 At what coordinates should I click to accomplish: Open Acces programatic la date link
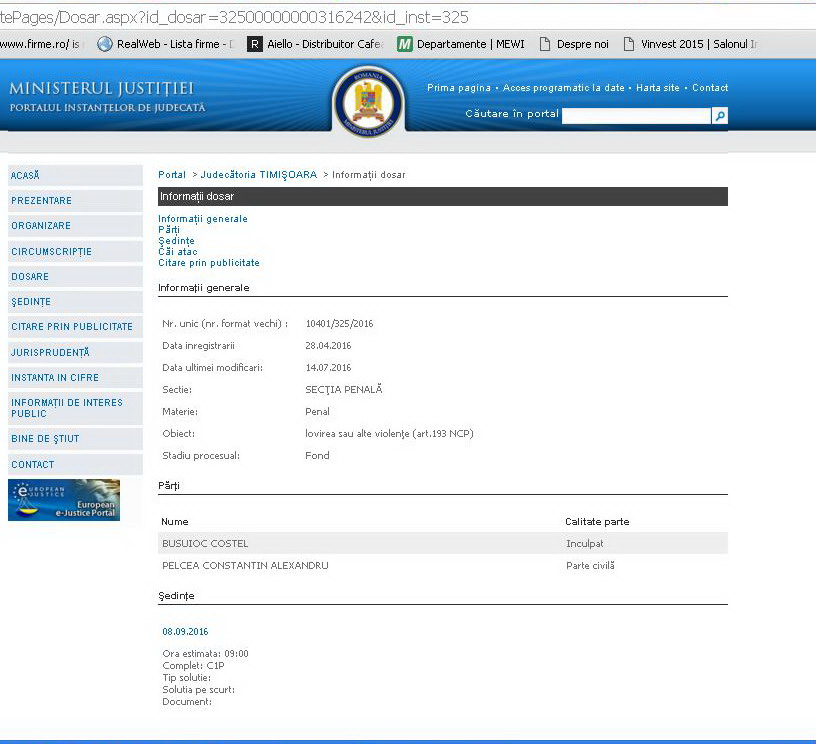pyautogui.click(x=566, y=88)
